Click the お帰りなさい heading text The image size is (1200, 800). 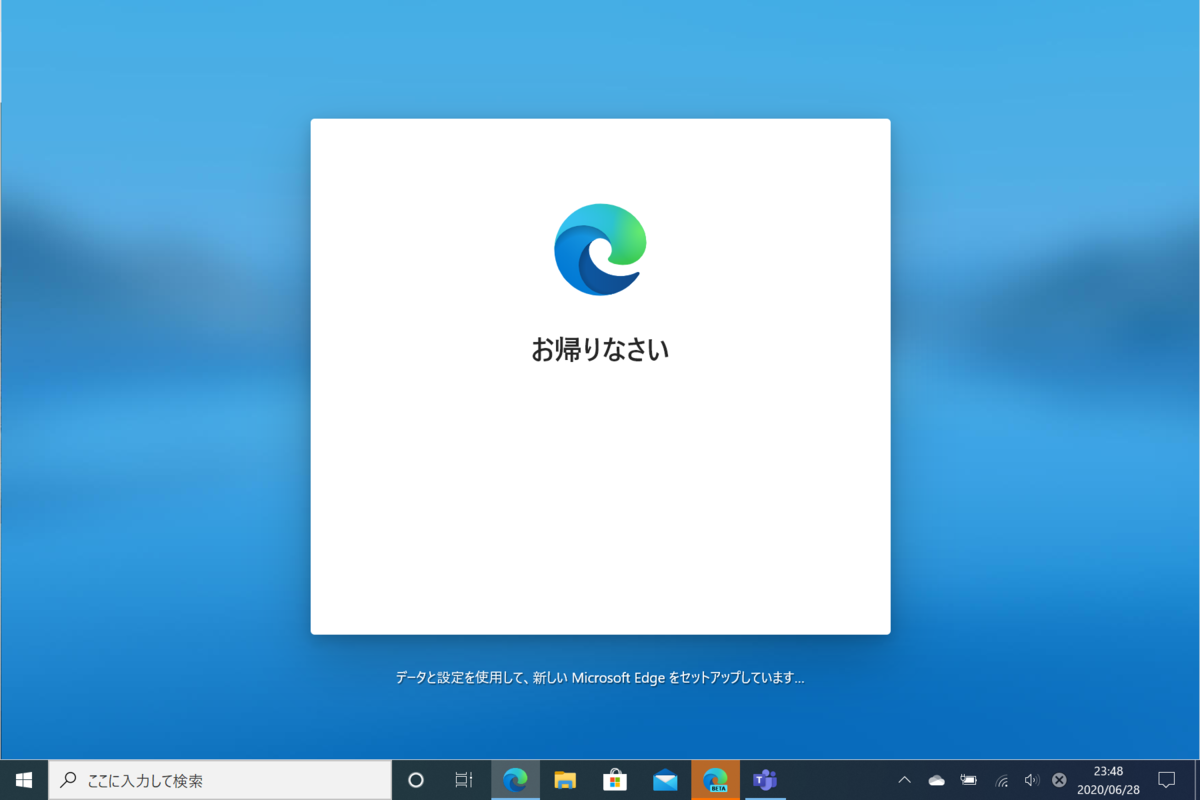(x=600, y=349)
